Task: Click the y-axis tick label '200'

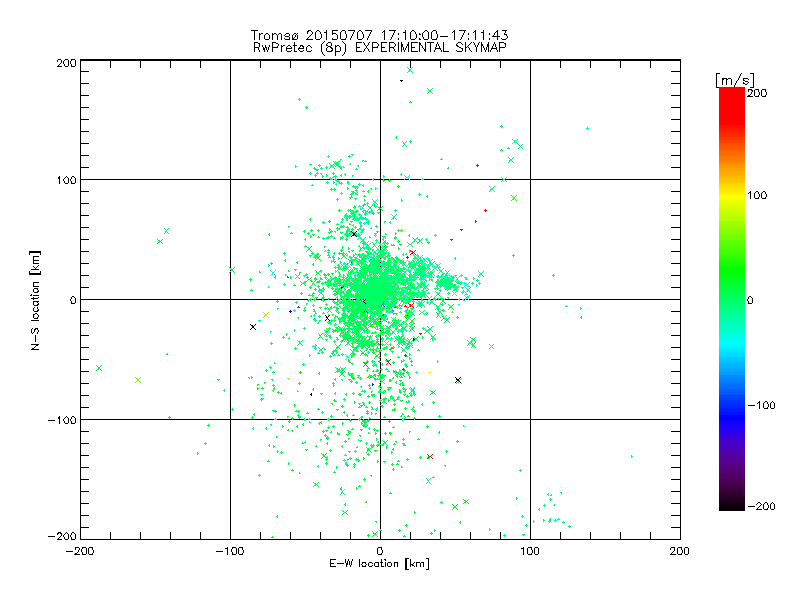Action: pyautogui.click(x=66, y=63)
